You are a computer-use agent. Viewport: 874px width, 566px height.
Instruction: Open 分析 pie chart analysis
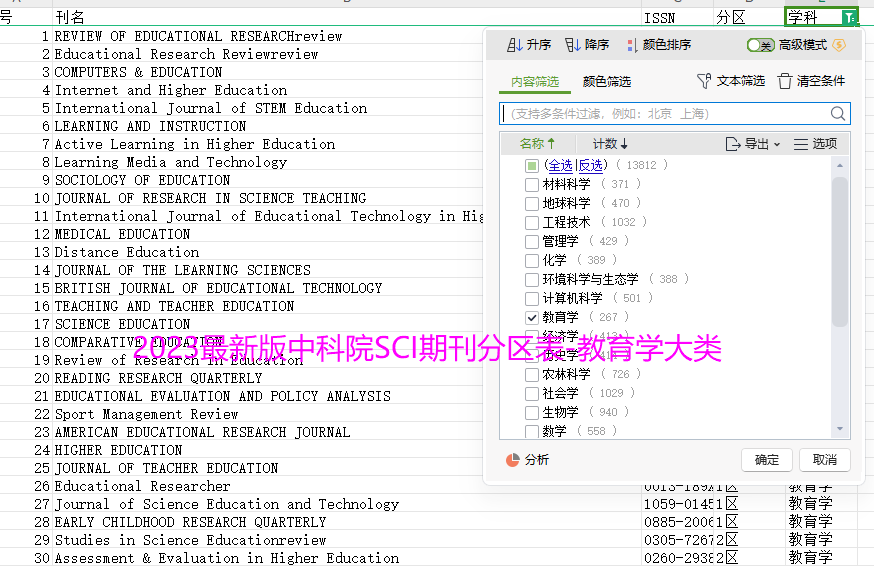tap(513, 460)
